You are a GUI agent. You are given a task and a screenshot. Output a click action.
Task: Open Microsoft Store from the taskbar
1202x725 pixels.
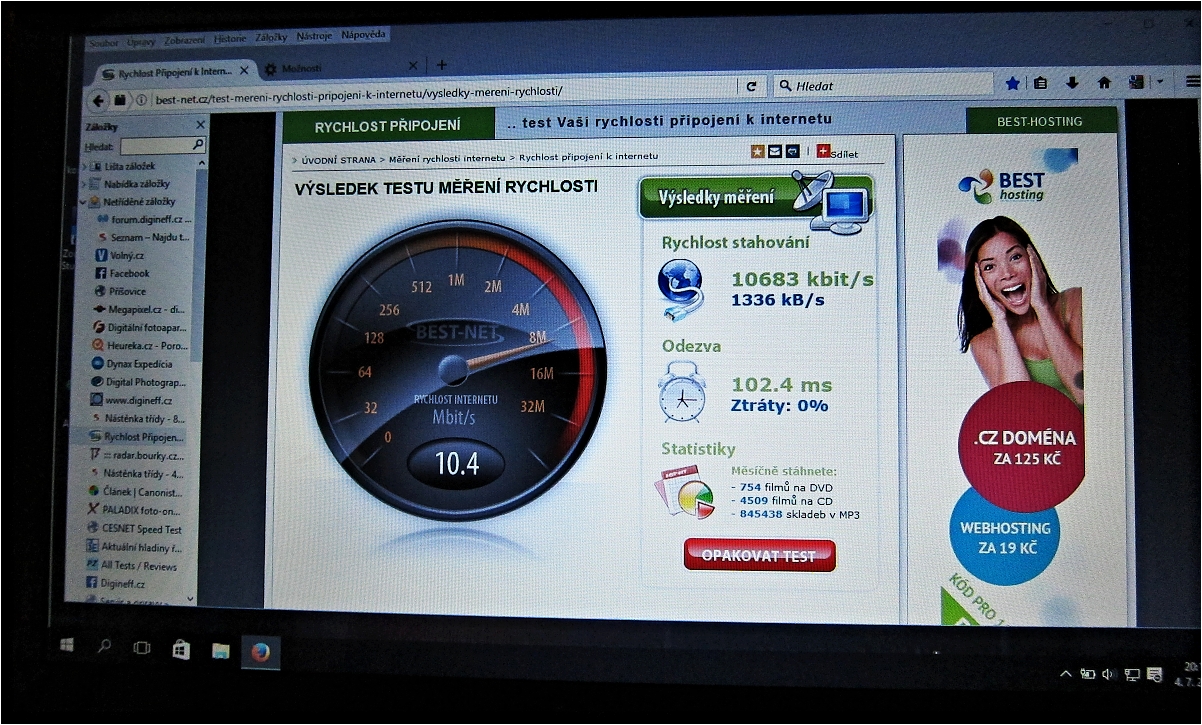(x=181, y=650)
